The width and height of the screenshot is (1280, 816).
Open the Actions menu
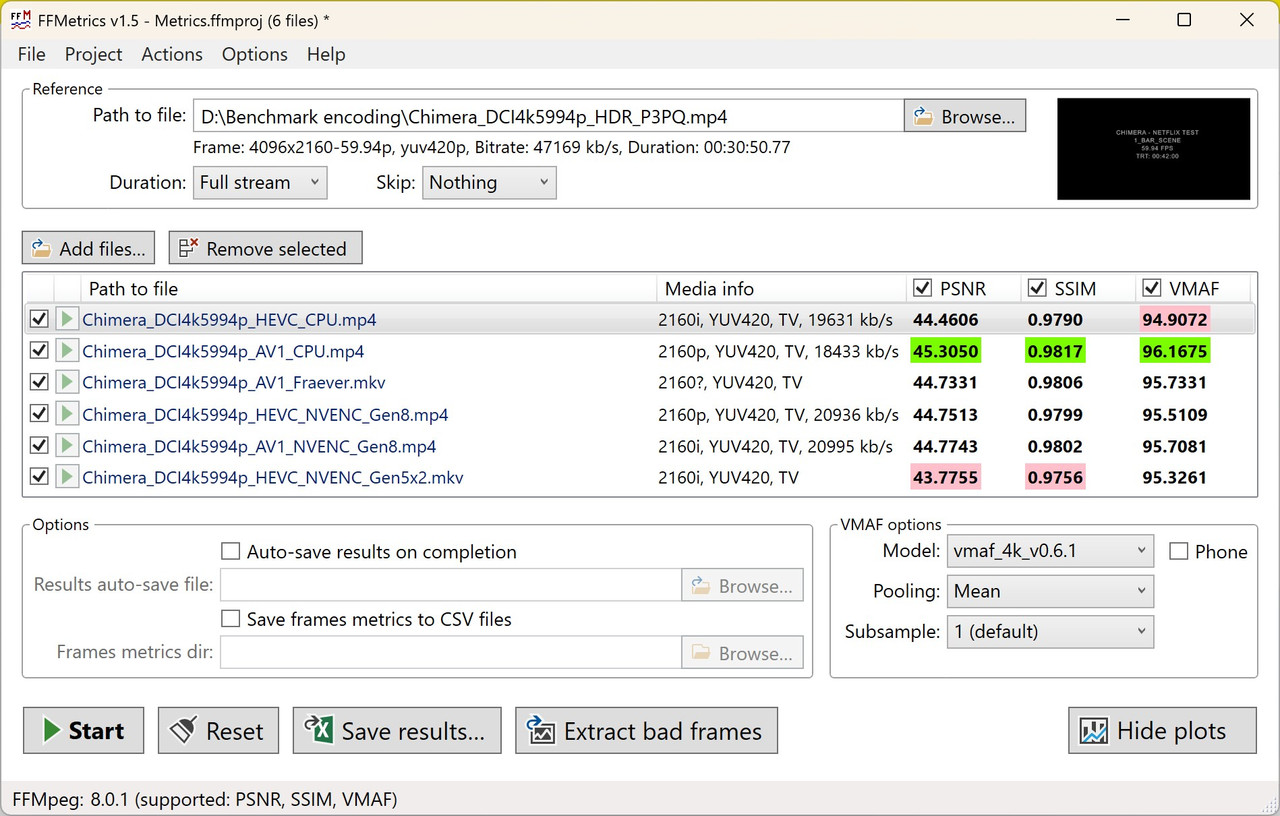[172, 54]
